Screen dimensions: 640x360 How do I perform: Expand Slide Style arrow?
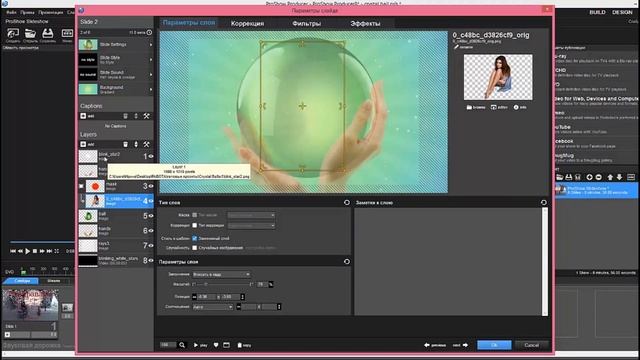[151, 60]
